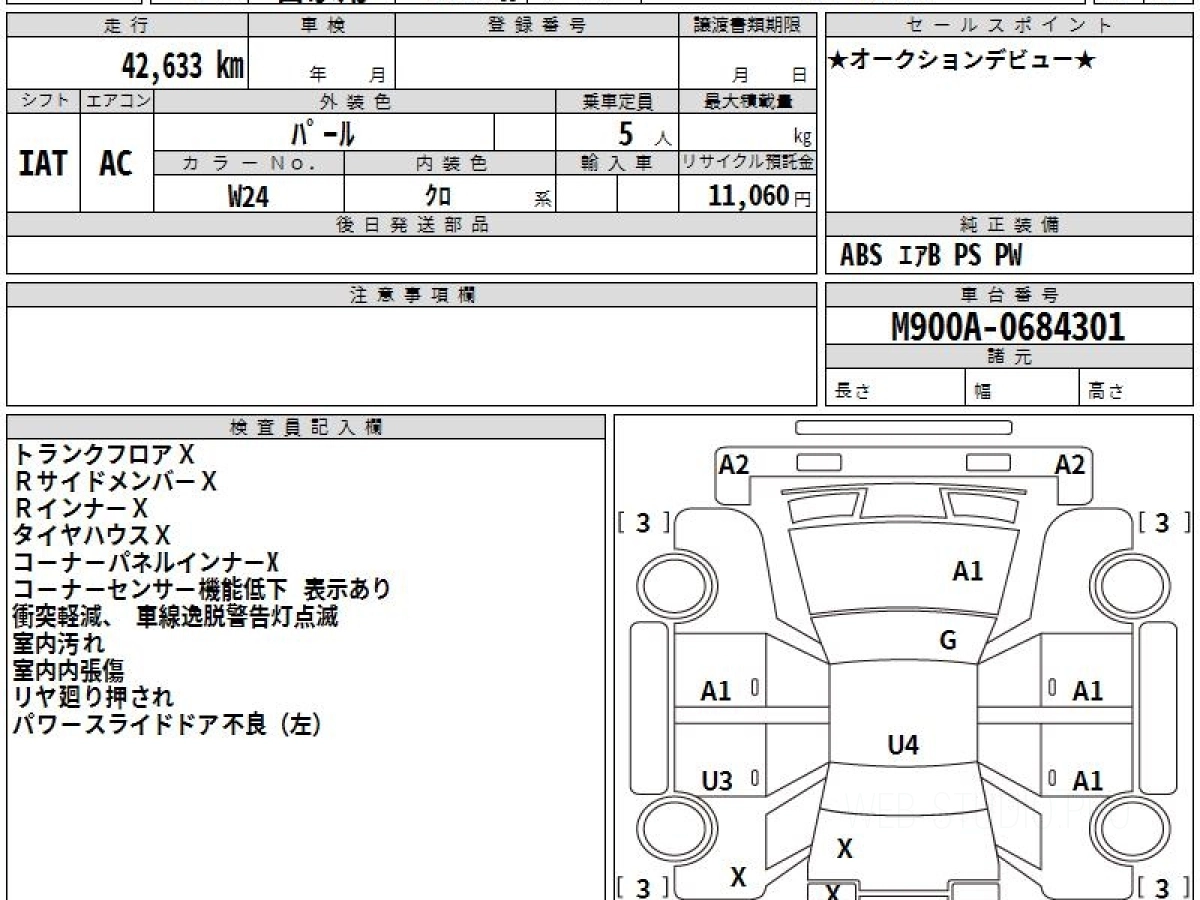Image resolution: width=1200 pixels, height=900 pixels.
Task: Select the U4 mark on the roof
Action: [903, 744]
